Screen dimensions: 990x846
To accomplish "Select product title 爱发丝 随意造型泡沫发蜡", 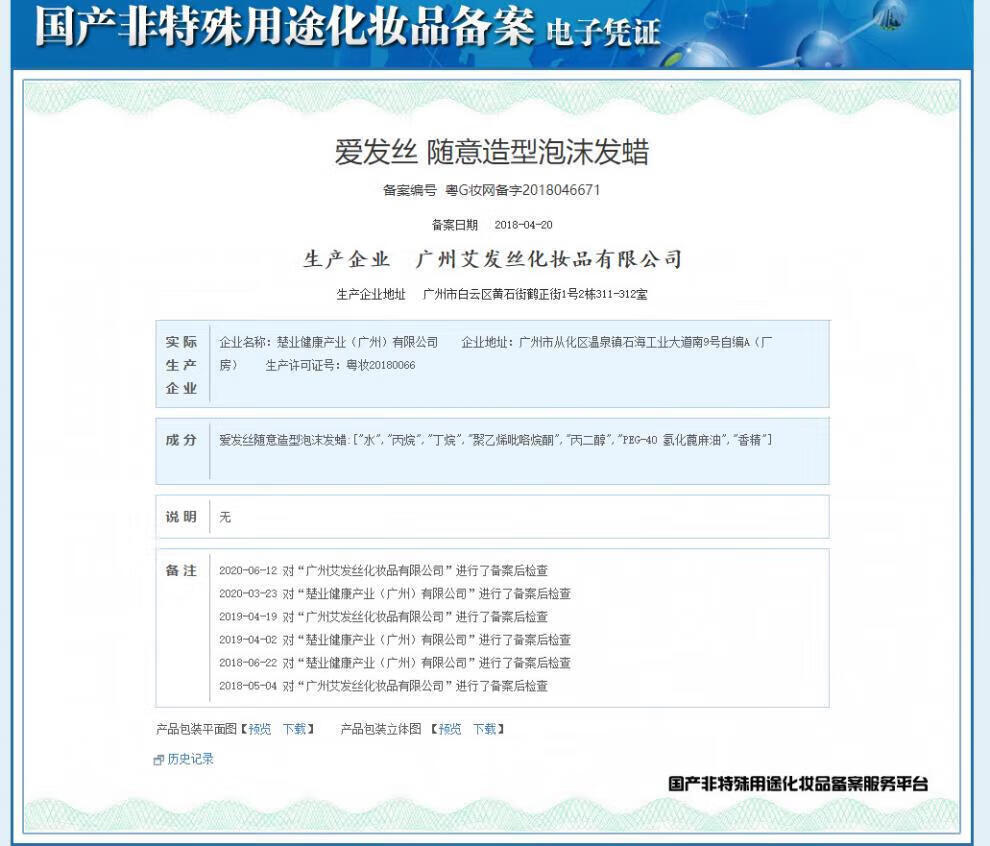I will 491,152.
